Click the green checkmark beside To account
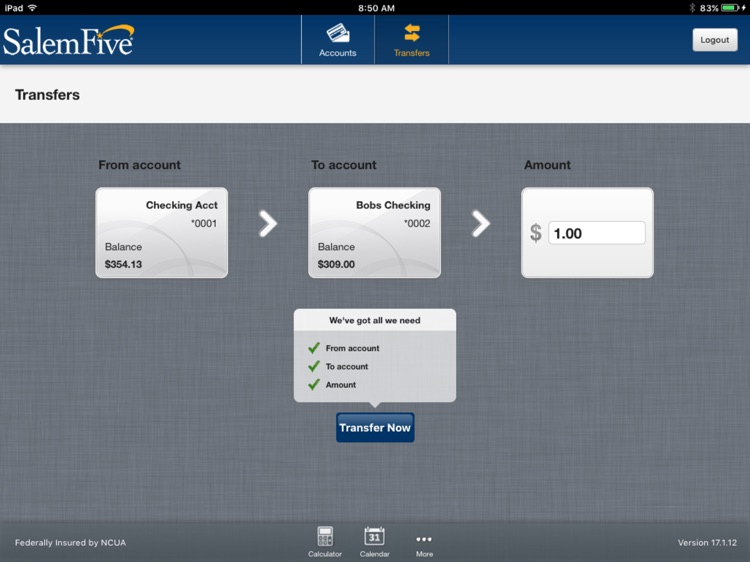 coord(314,366)
